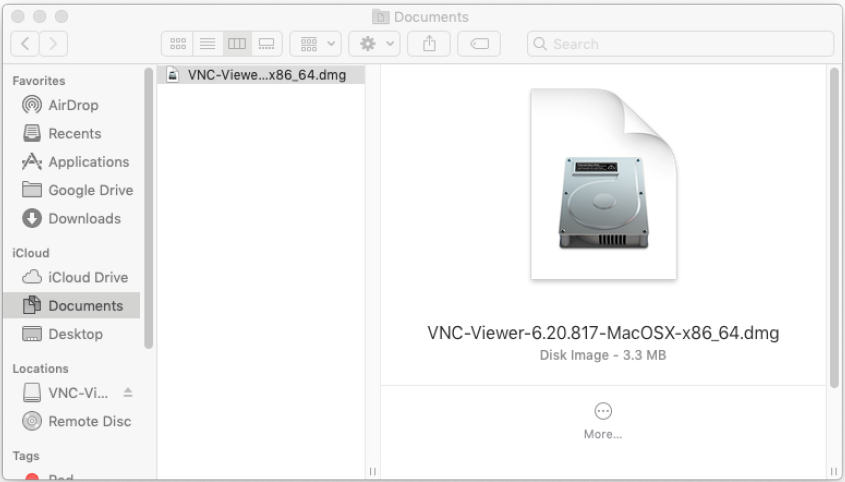This screenshot has height=482, width=845.
Task: Focus the Search field
Action: click(x=680, y=44)
